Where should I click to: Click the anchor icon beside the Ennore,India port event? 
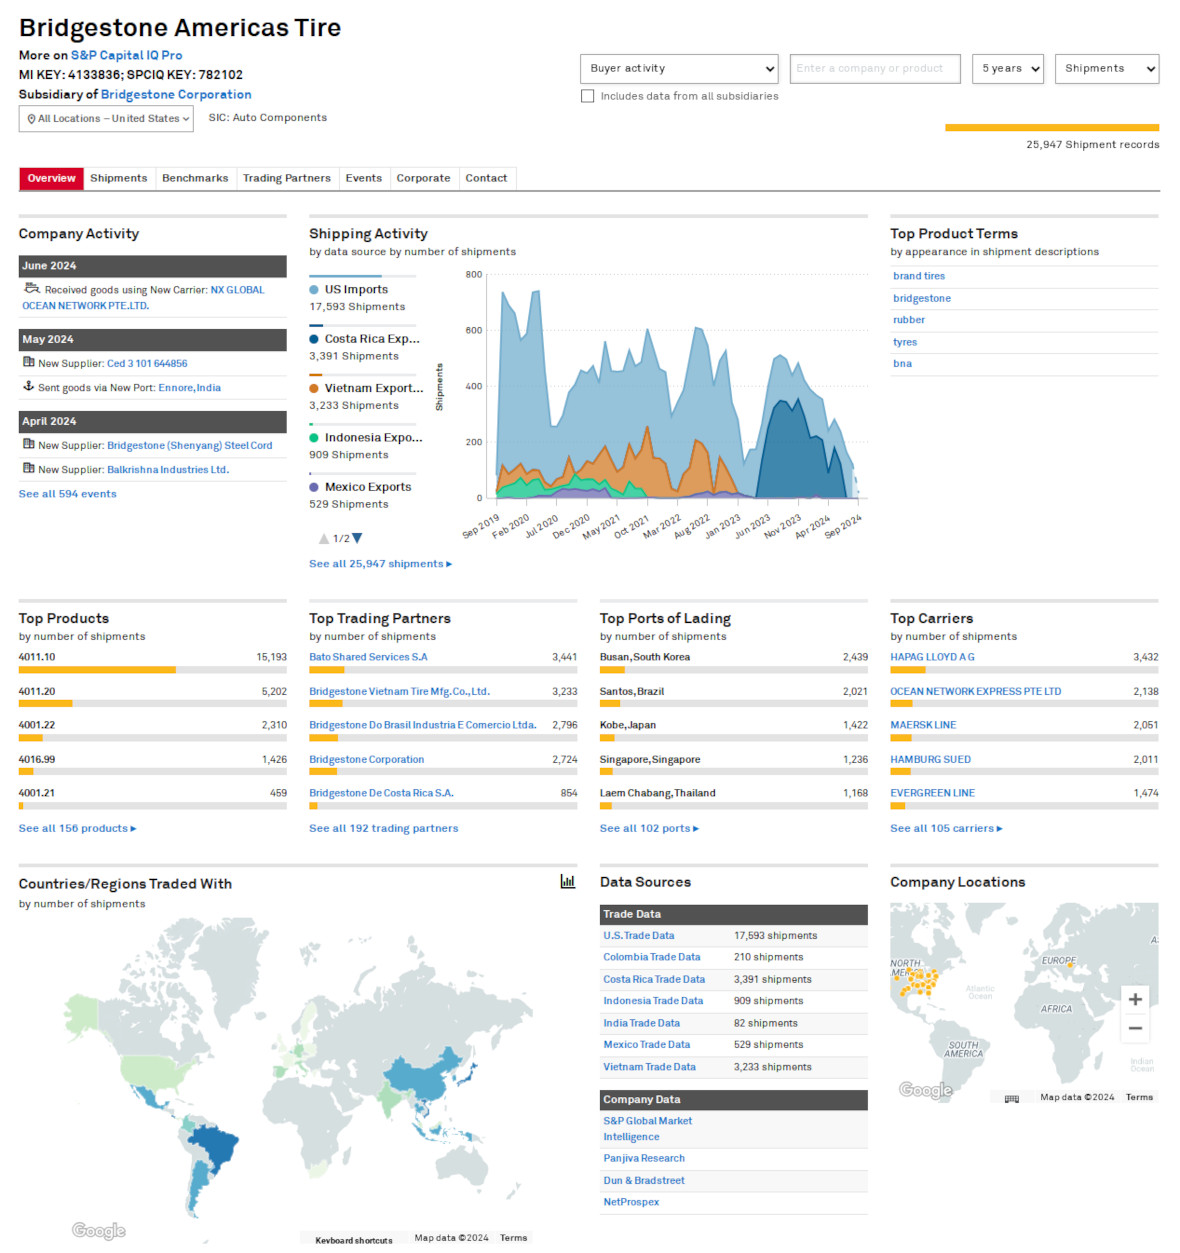tap(27, 387)
